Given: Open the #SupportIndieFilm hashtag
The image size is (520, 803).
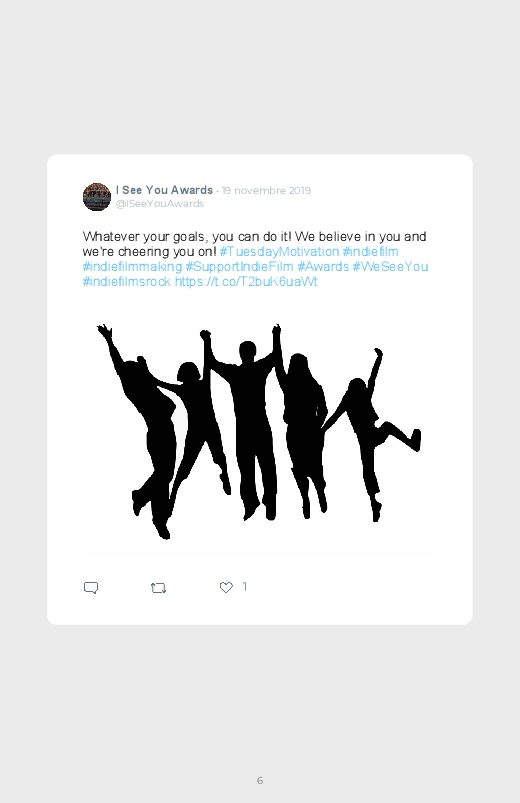Looking at the screenshot, I should [239, 267].
